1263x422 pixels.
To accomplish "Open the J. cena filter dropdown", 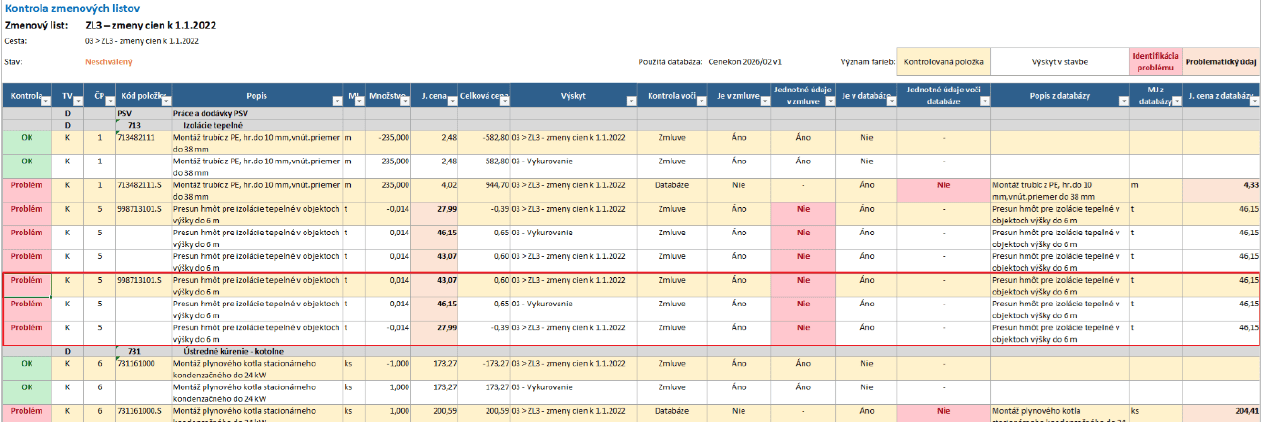I will (x=452, y=101).
